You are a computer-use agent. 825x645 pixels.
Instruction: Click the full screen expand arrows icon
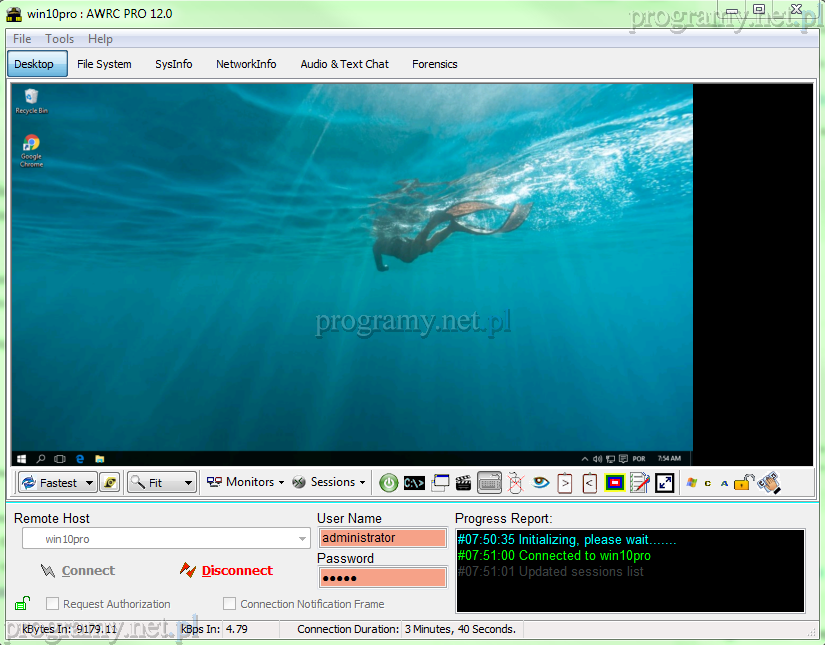coord(665,483)
